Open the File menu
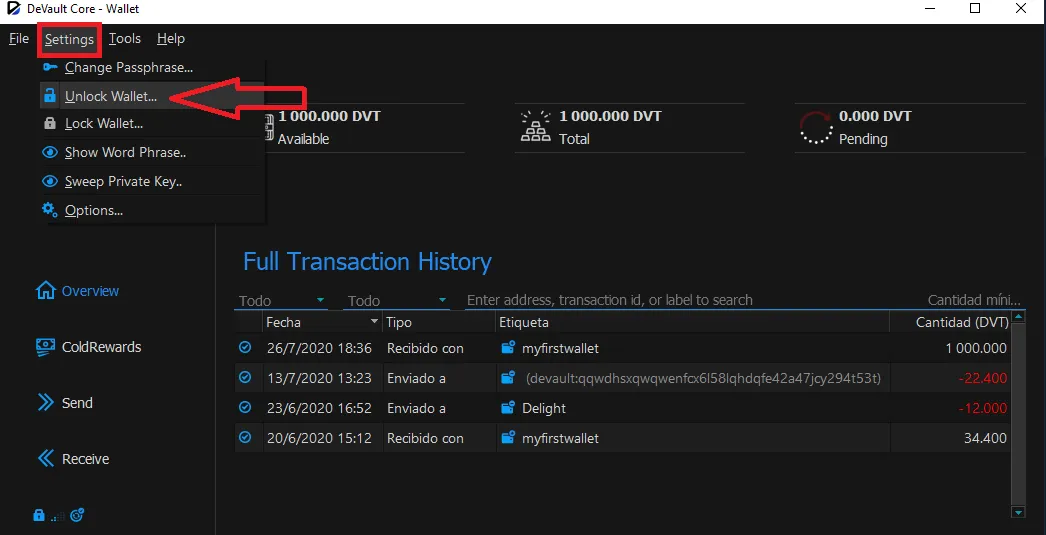The height and width of the screenshot is (535, 1046). (x=19, y=39)
